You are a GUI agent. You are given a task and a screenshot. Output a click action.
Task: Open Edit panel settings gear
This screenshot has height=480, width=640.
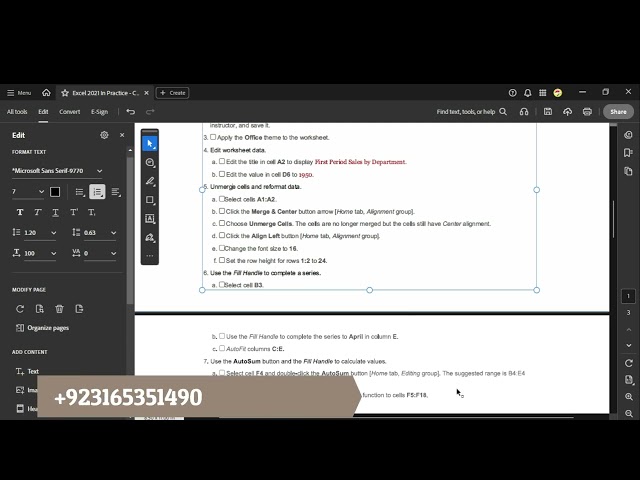104,135
